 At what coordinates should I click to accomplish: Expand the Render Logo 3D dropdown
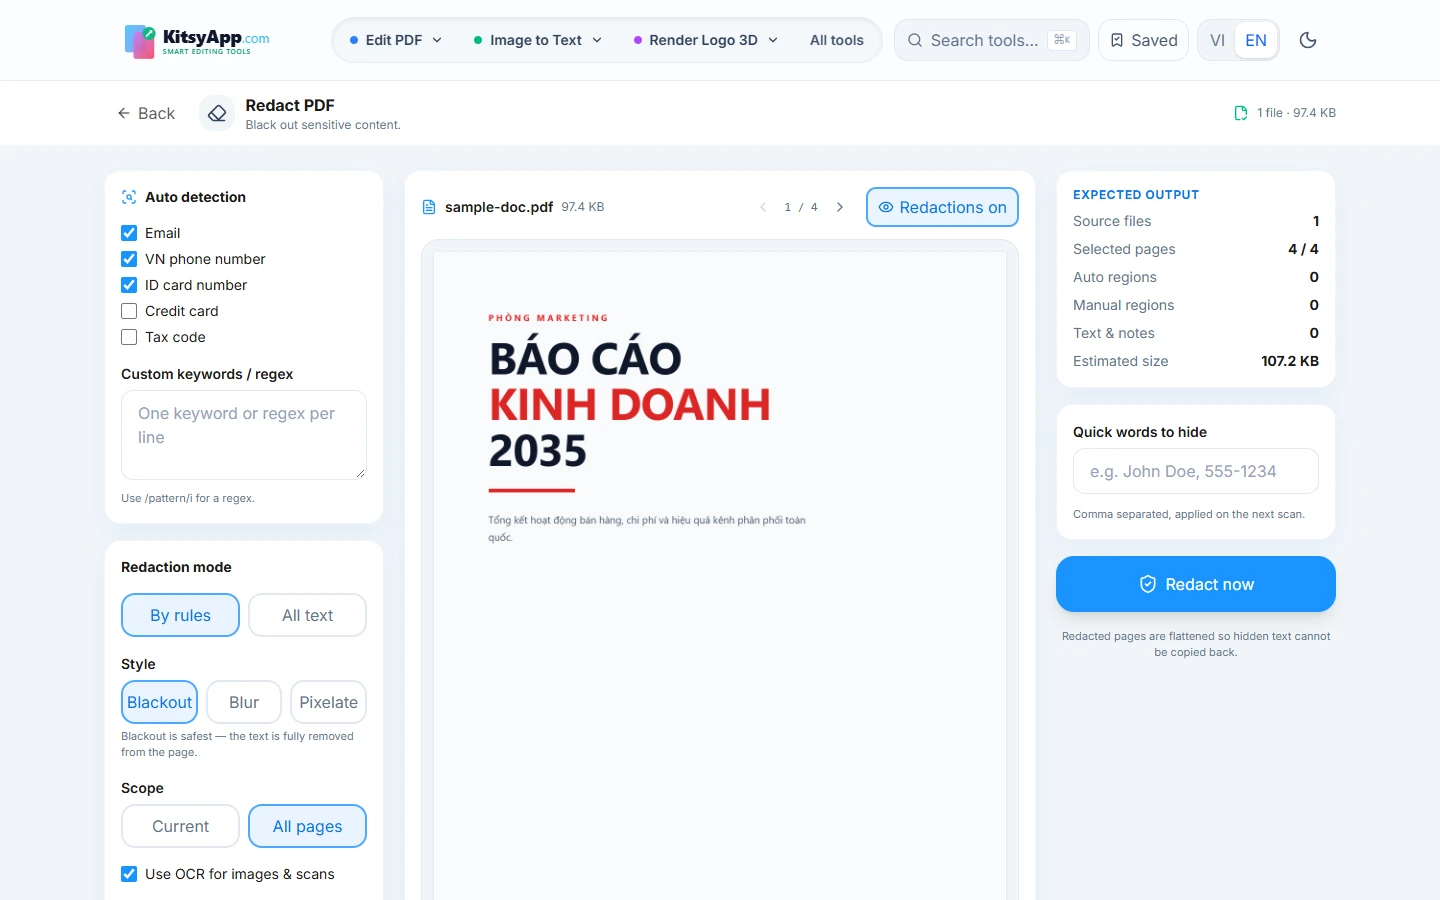706,40
